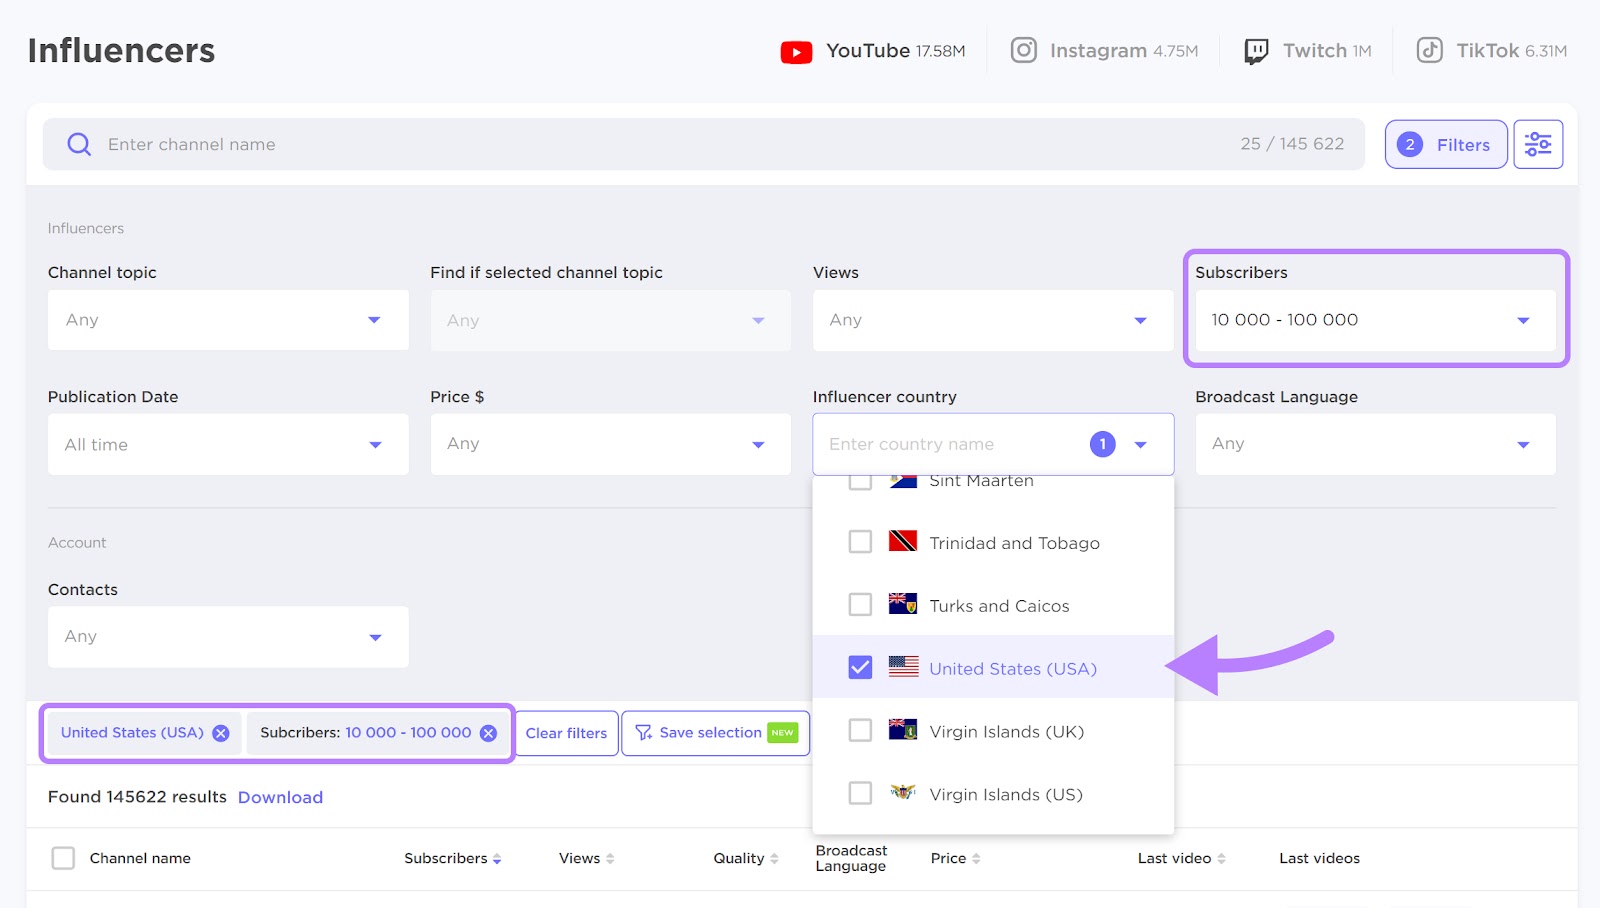Click the advanced filter settings icon
Viewport: 1600px width, 908px height.
point(1537,143)
